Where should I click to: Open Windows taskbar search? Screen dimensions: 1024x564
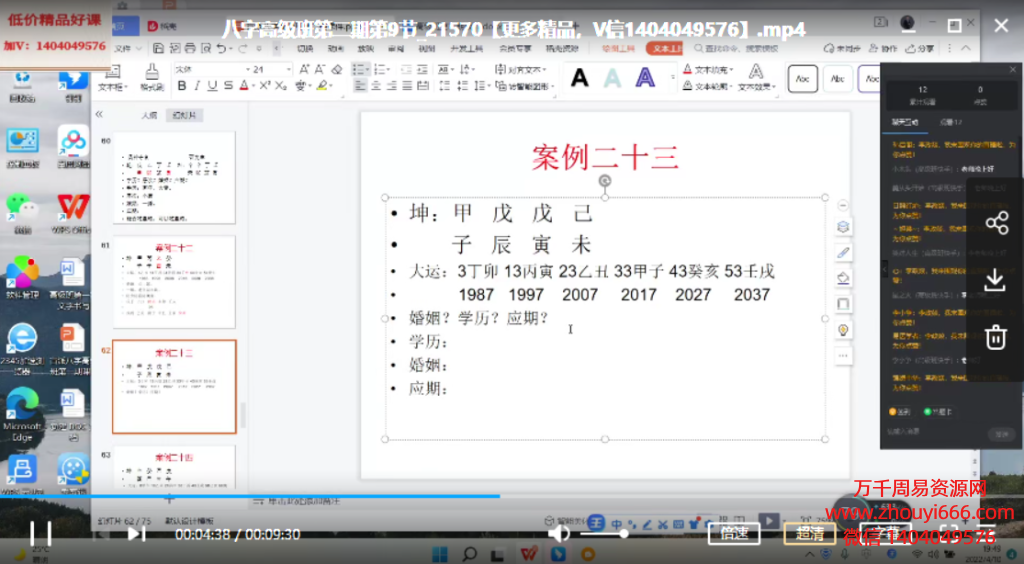[469, 555]
